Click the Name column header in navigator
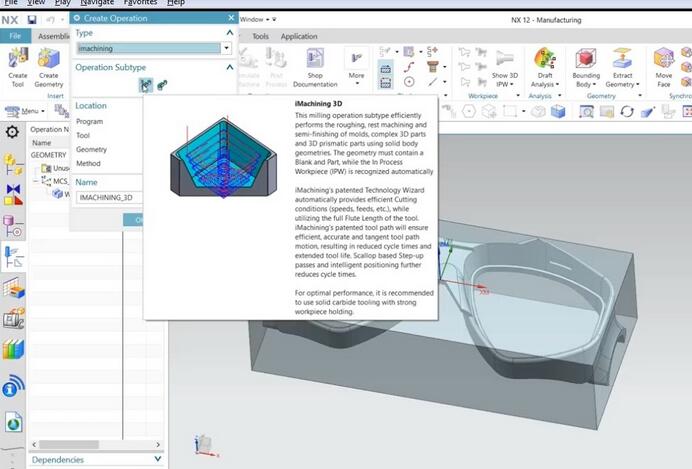This screenshot has width=692, height=469. pos(41,143)
